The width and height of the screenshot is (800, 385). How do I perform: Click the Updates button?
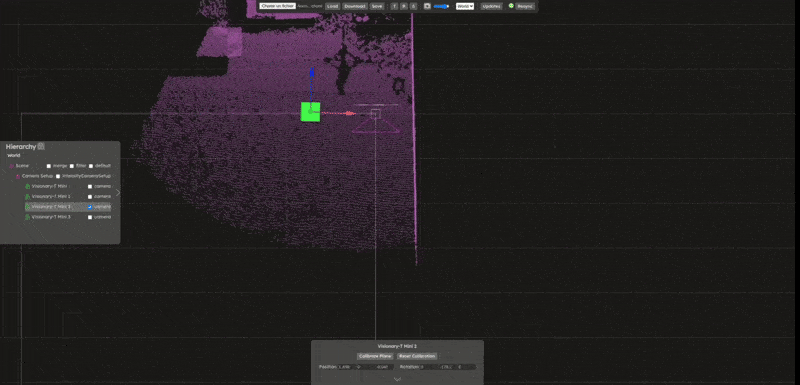click(x=492, y=6)
